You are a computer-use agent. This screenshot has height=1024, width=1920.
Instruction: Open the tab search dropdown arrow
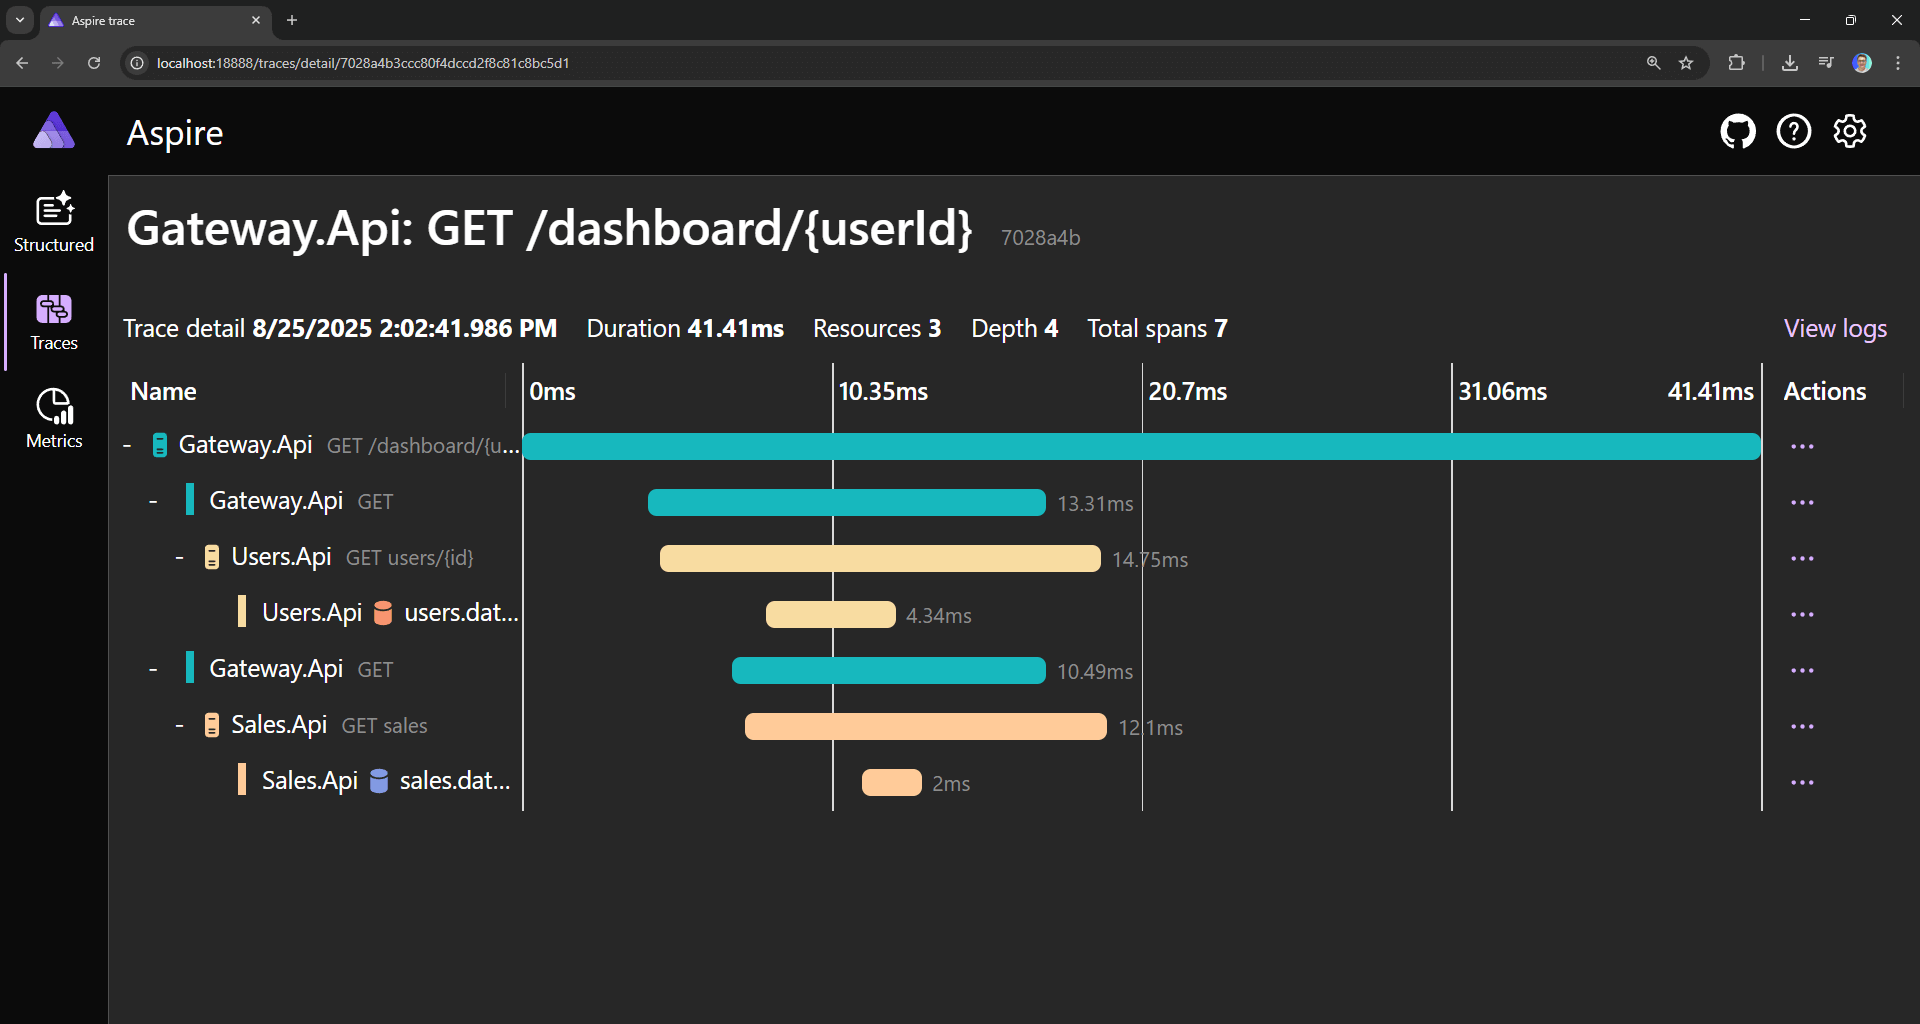[20, 20]
